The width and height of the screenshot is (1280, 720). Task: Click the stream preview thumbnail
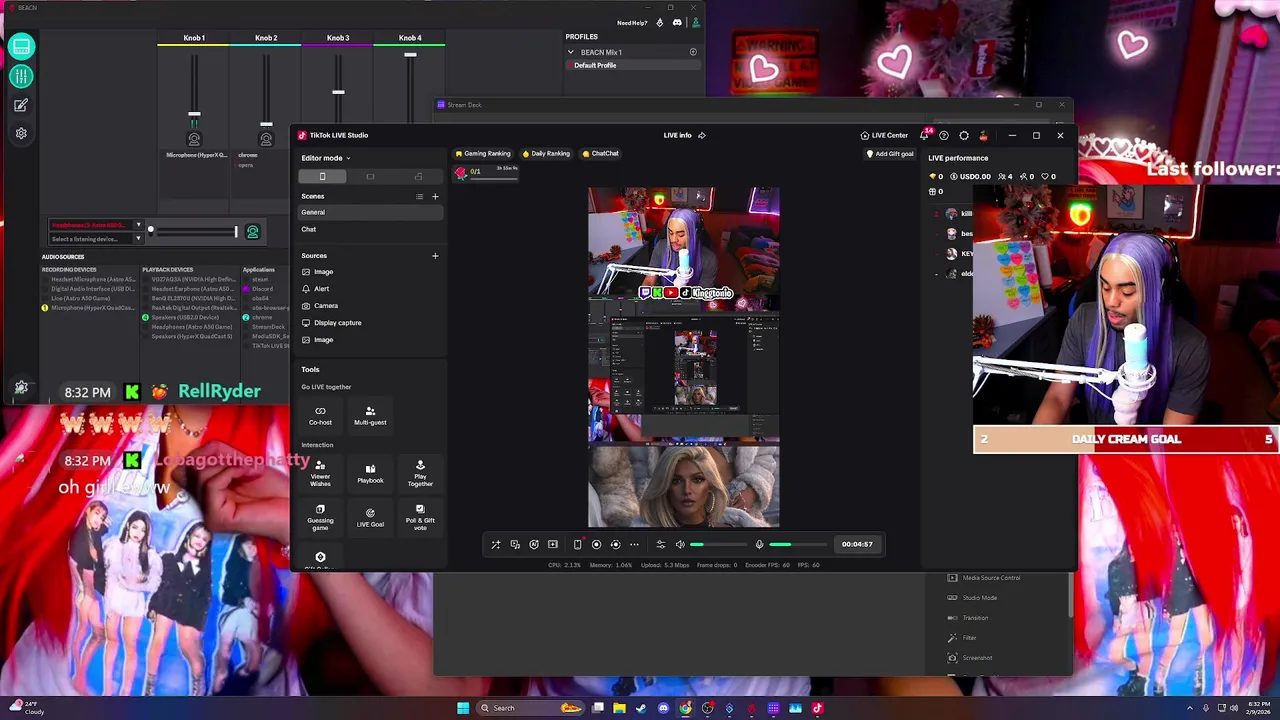coord(683,357)
